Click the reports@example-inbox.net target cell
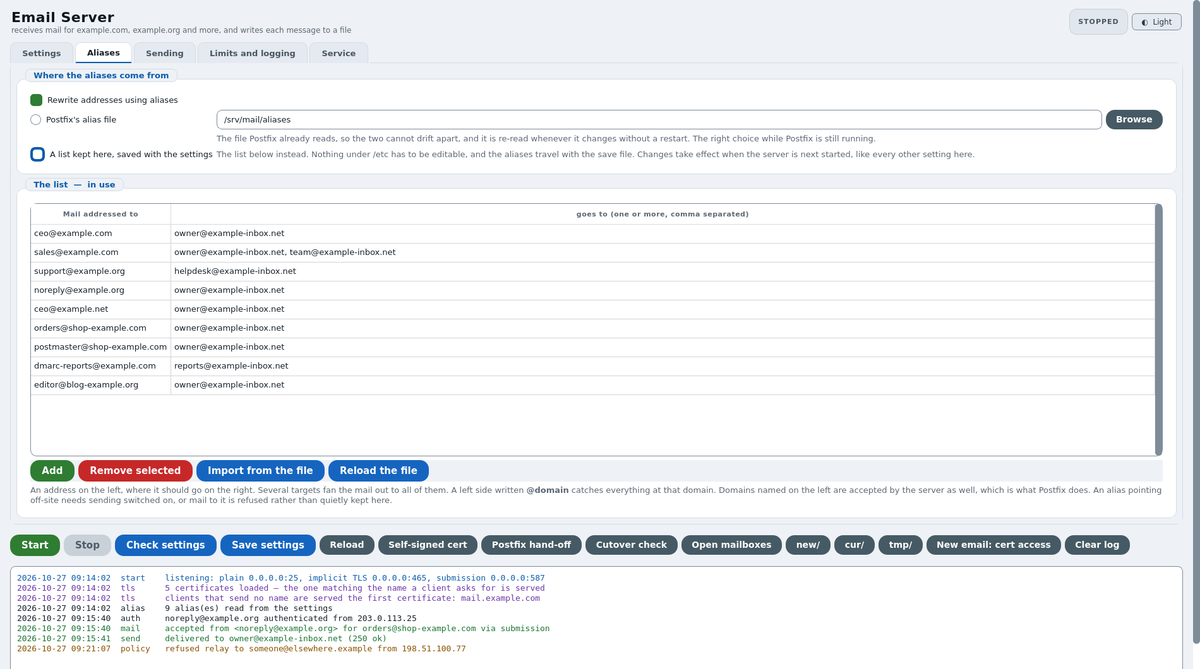1200x669 pixels. 662,366
